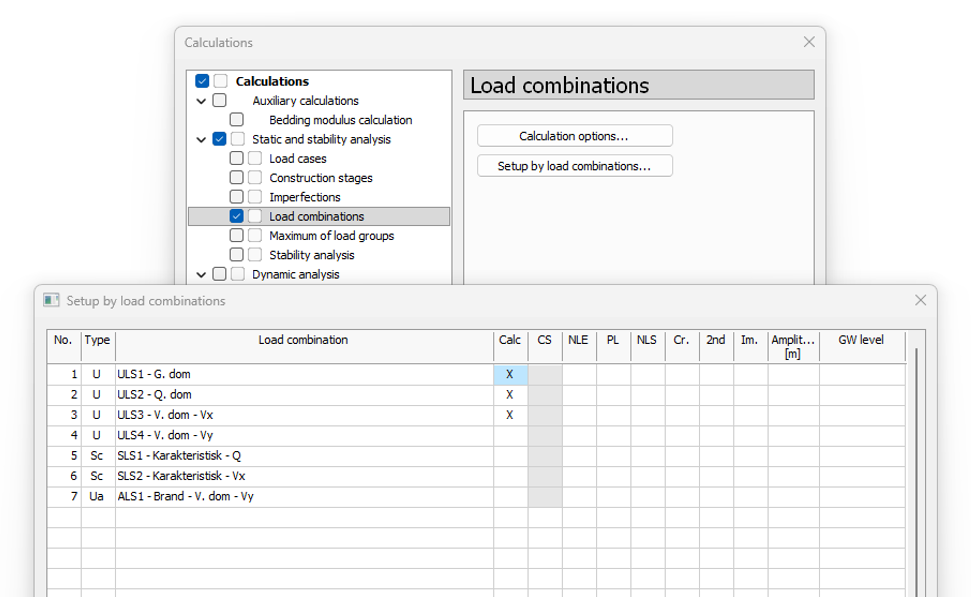Viewport: 971px width, 597px height.
Task: Select Bedding modulus calculation label
Action: click(x=341, y=120)
